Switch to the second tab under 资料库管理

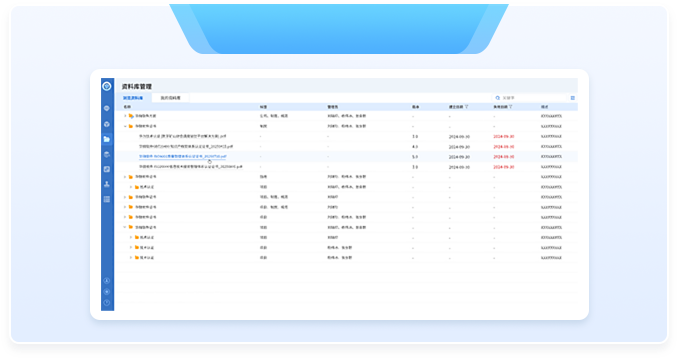(171, 98)
